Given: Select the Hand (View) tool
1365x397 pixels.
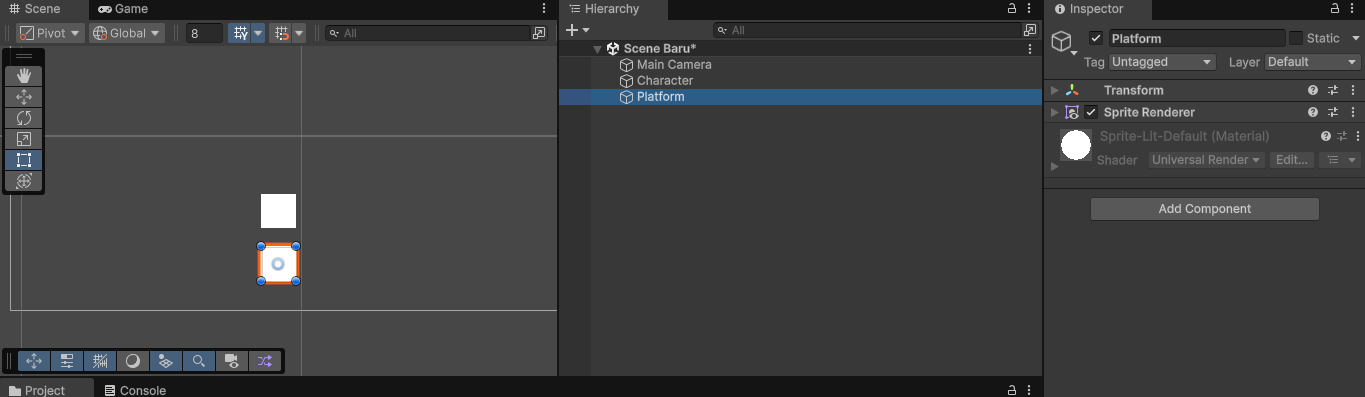Looking at the screenshot, I should (x=24, y=76).
